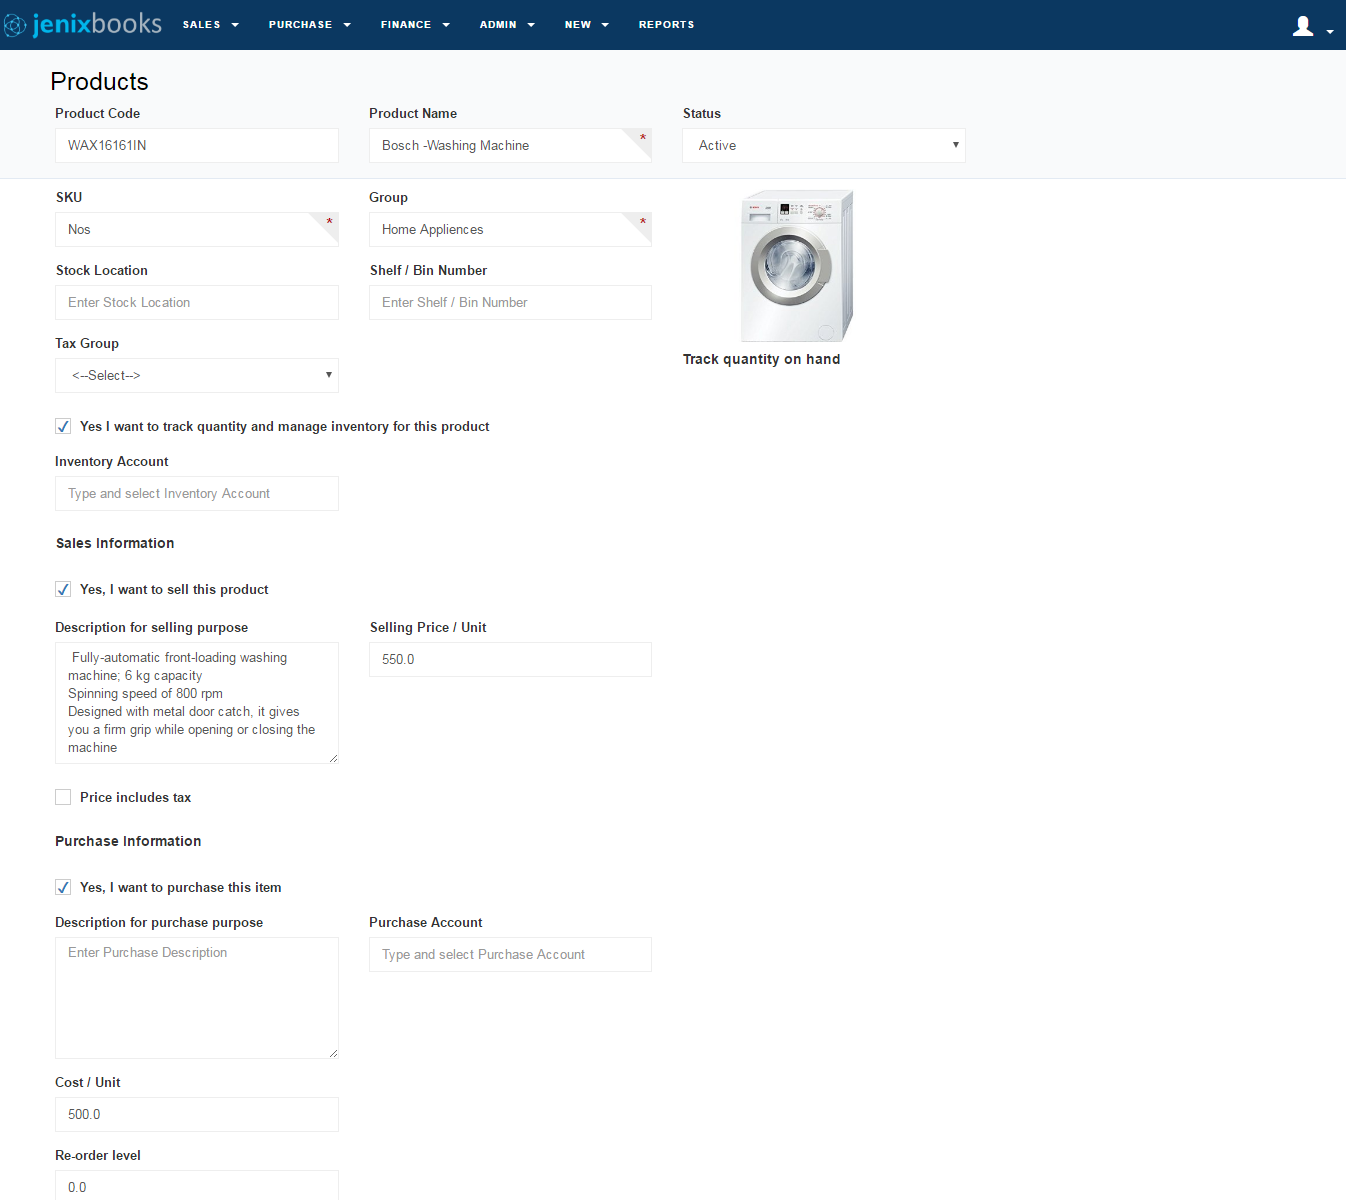
Task: Toggle 'Yes, I want to sell this product'
Action: point(63,589)
